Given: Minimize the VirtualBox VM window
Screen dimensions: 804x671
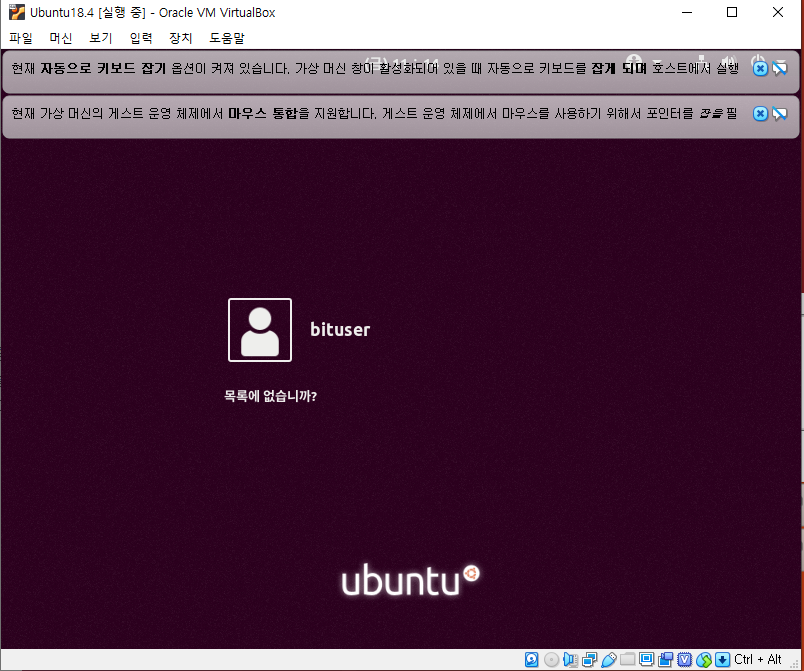Looking at the screenshot, I should (687, 12).
